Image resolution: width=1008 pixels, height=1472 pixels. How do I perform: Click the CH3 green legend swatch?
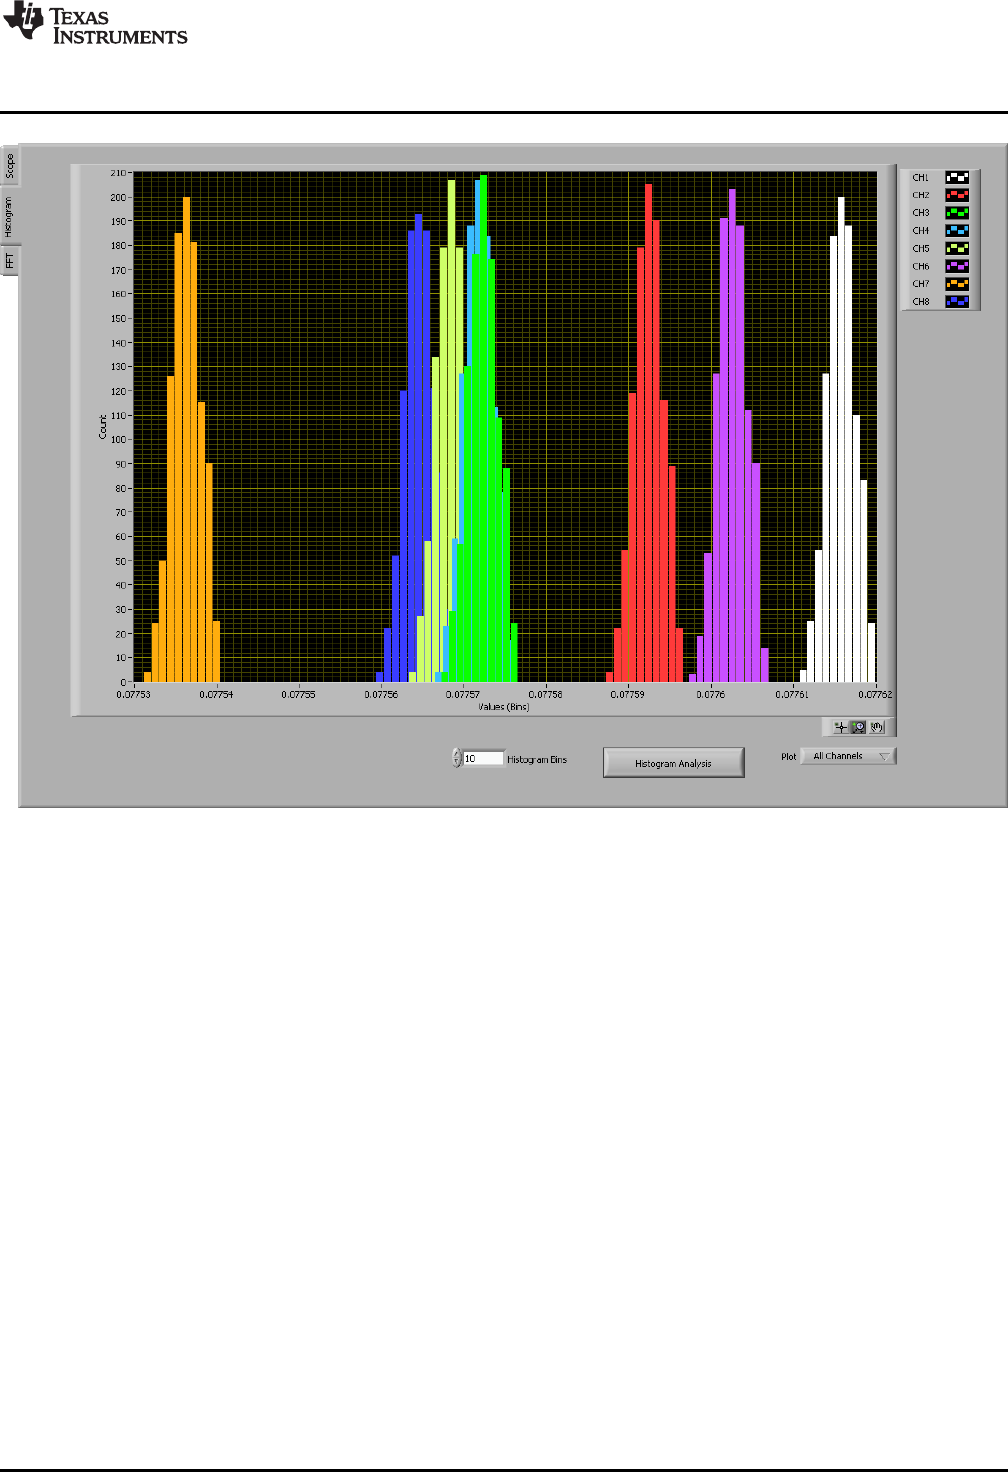[957, 213]
